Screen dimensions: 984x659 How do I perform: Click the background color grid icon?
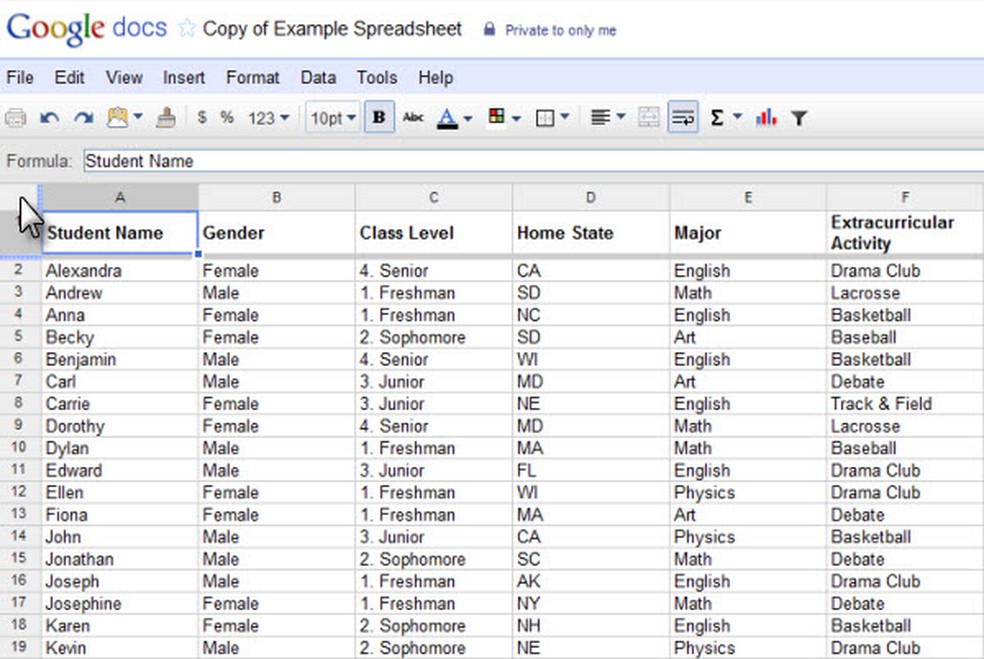point(496,117)
